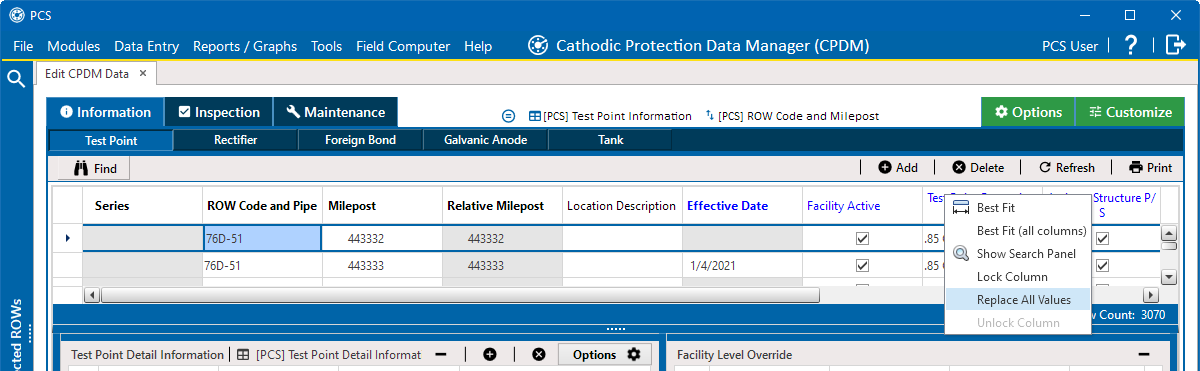
Task: Toggle Facility Active checkbox for 443333 row
Action: 862,266
